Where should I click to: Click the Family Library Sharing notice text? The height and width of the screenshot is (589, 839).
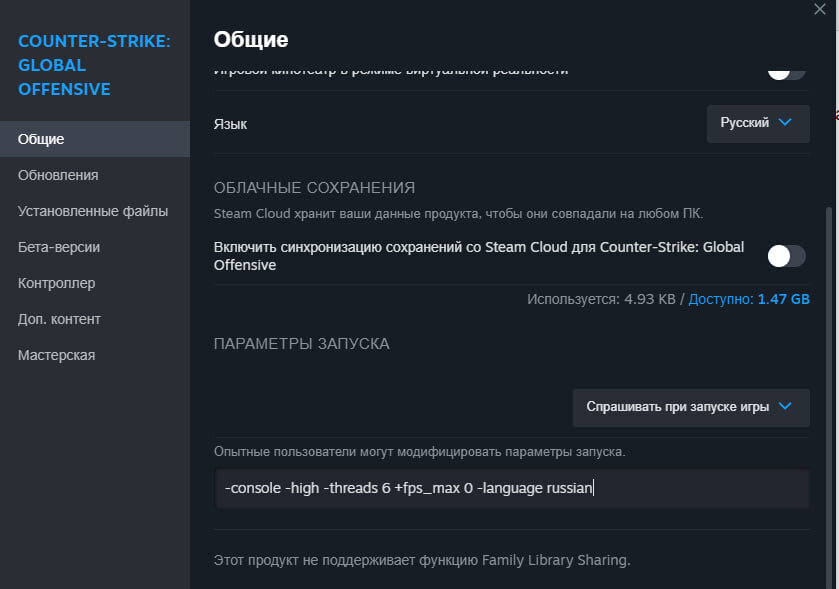point(422,560)
